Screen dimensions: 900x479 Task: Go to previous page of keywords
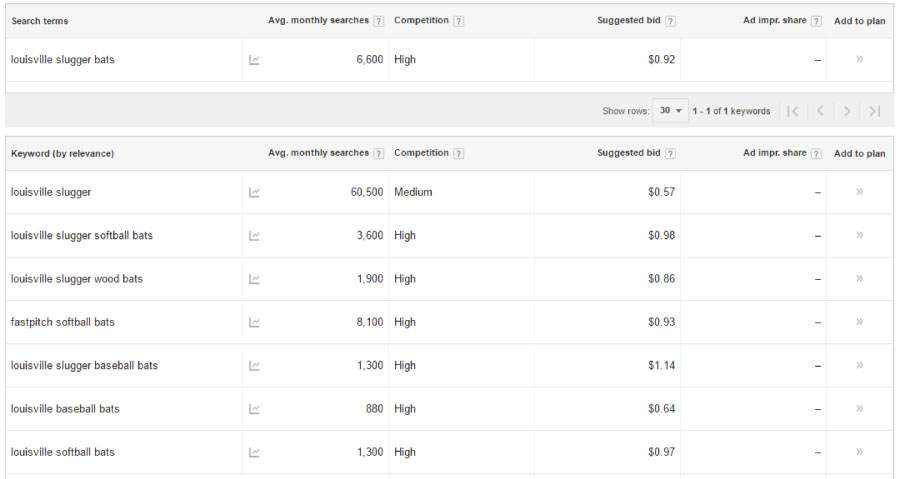820,111
